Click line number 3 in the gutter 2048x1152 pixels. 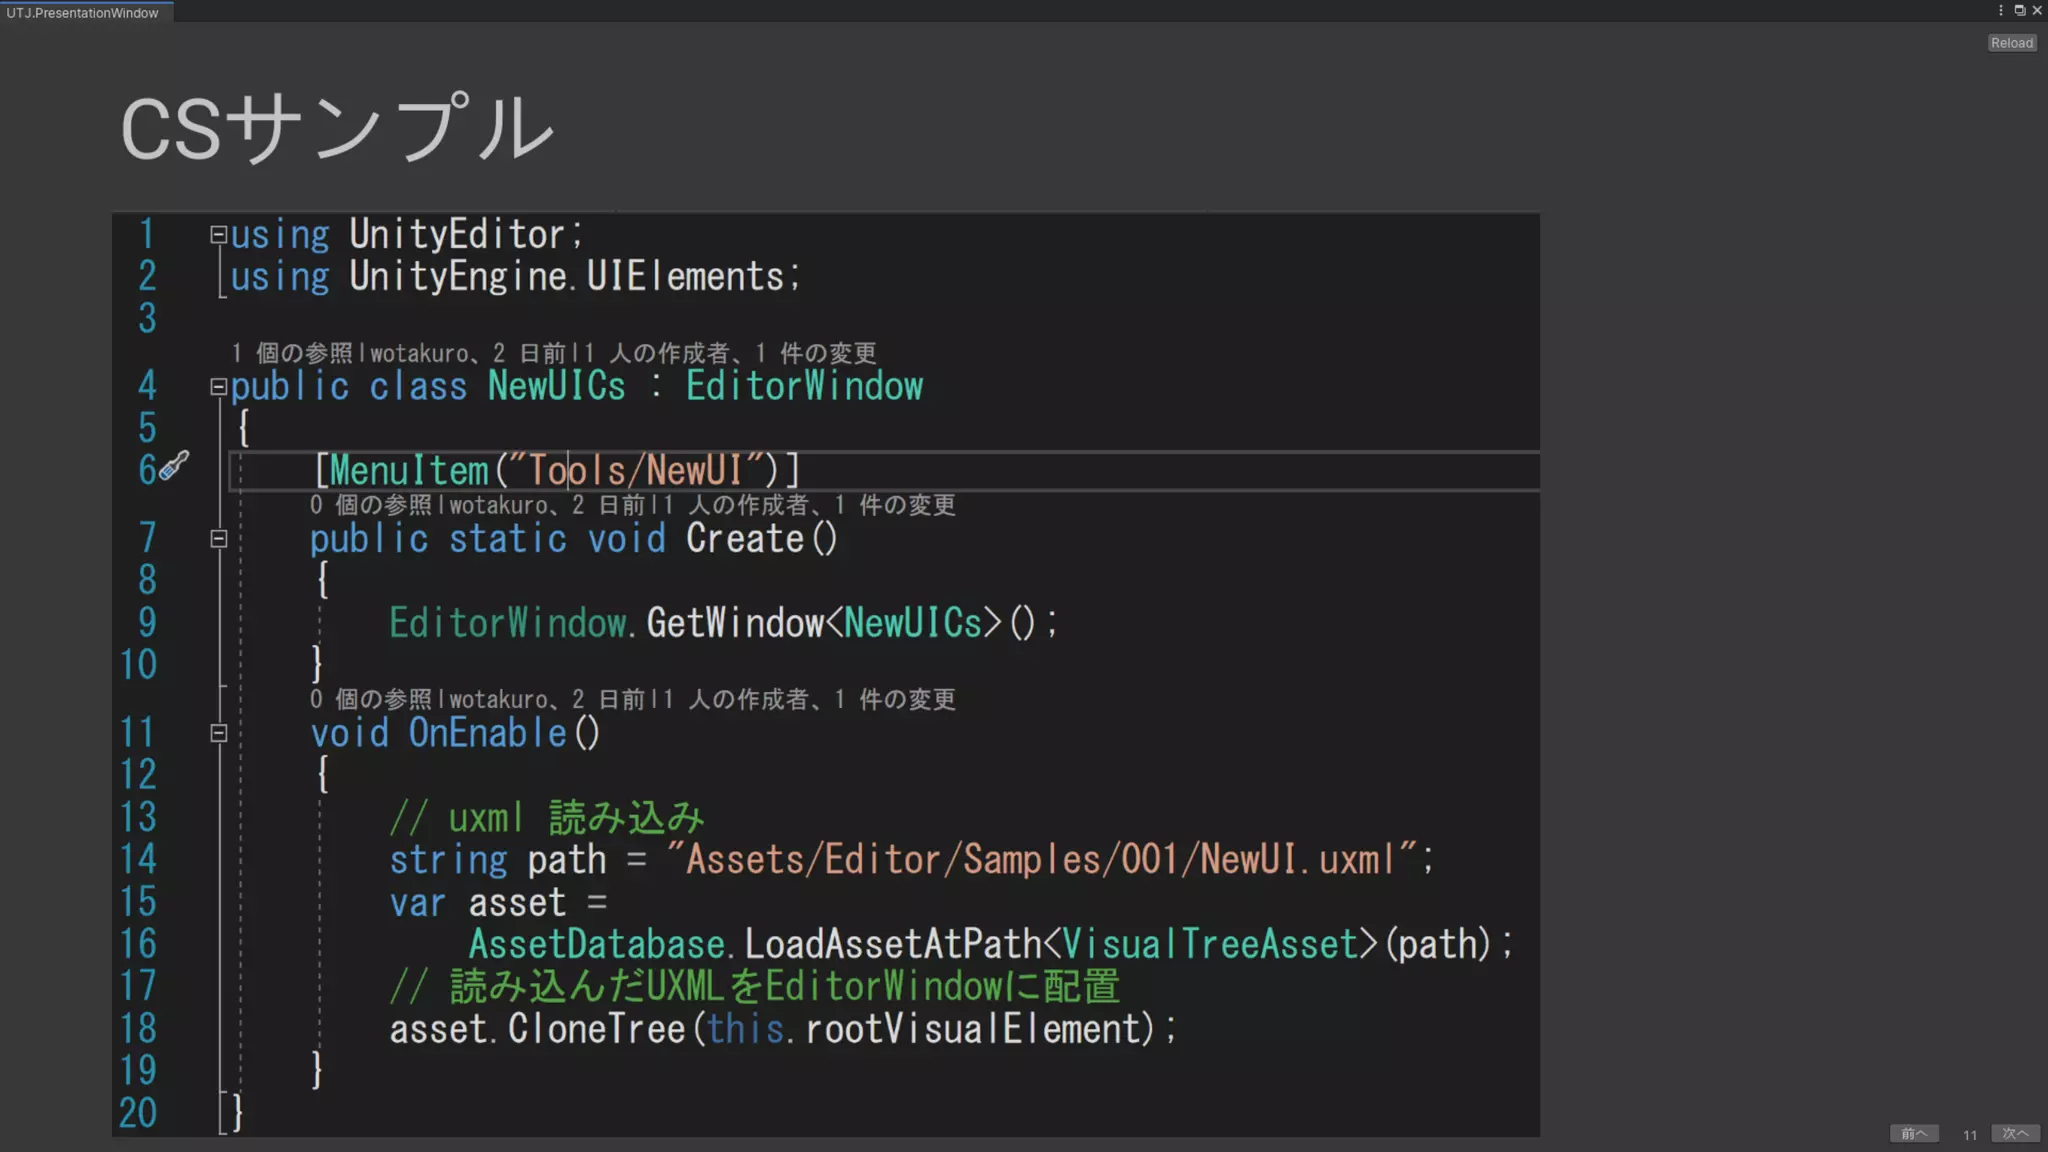pos(147,318)
